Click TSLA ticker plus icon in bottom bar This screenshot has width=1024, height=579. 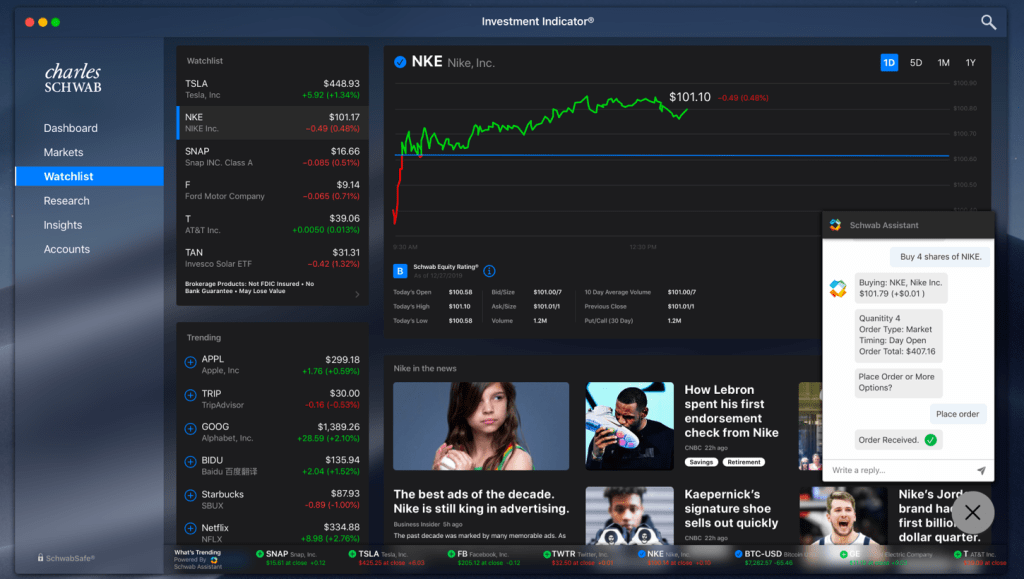tap(353, 554)
